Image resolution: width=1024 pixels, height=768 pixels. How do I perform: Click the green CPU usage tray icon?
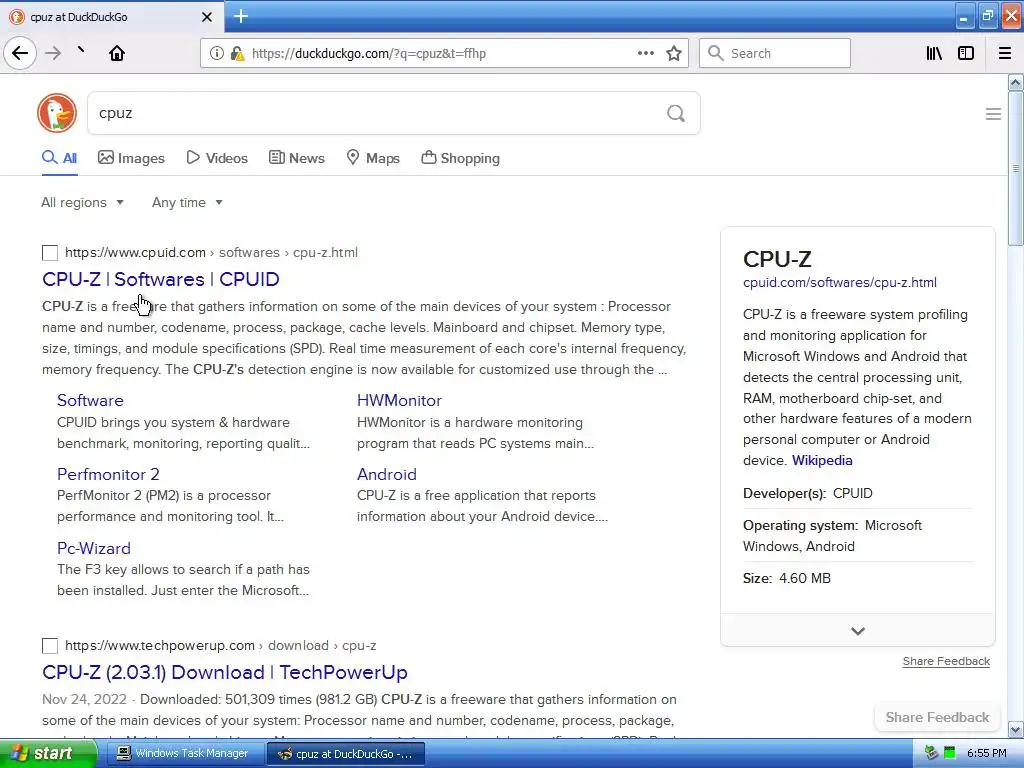point(950,753)
